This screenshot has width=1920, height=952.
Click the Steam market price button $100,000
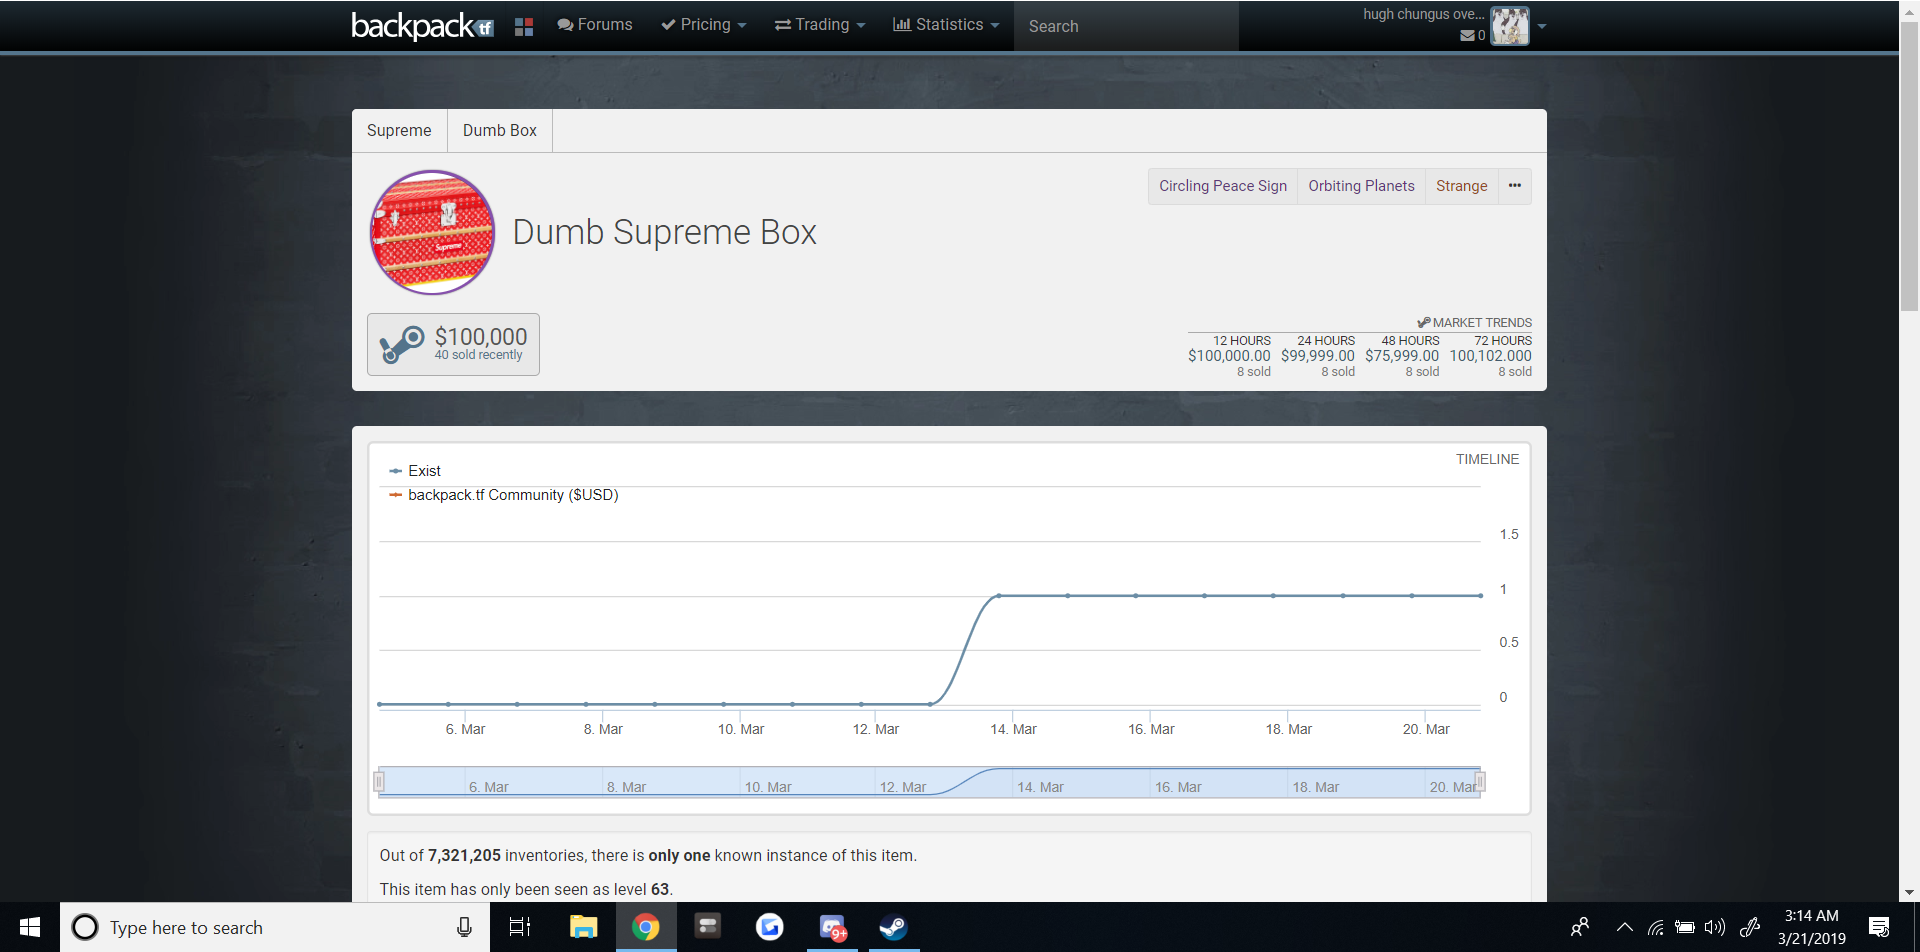[x=453, y=344]
